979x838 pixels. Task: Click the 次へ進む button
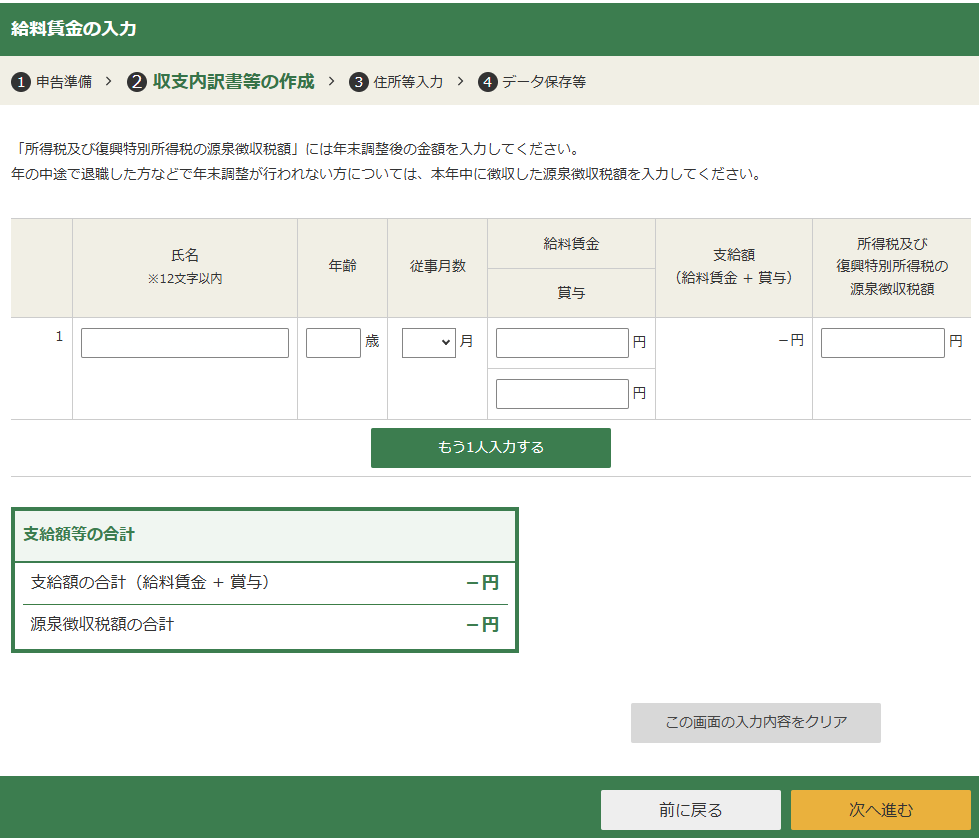click(881, 809)
